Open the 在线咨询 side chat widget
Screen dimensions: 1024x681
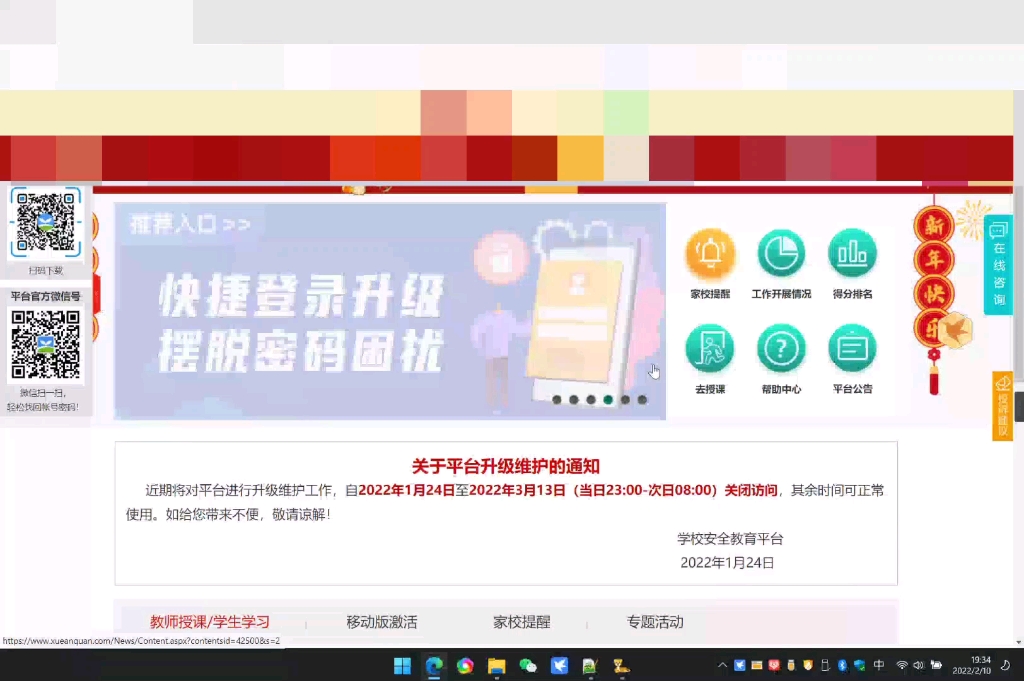point(999,264)
